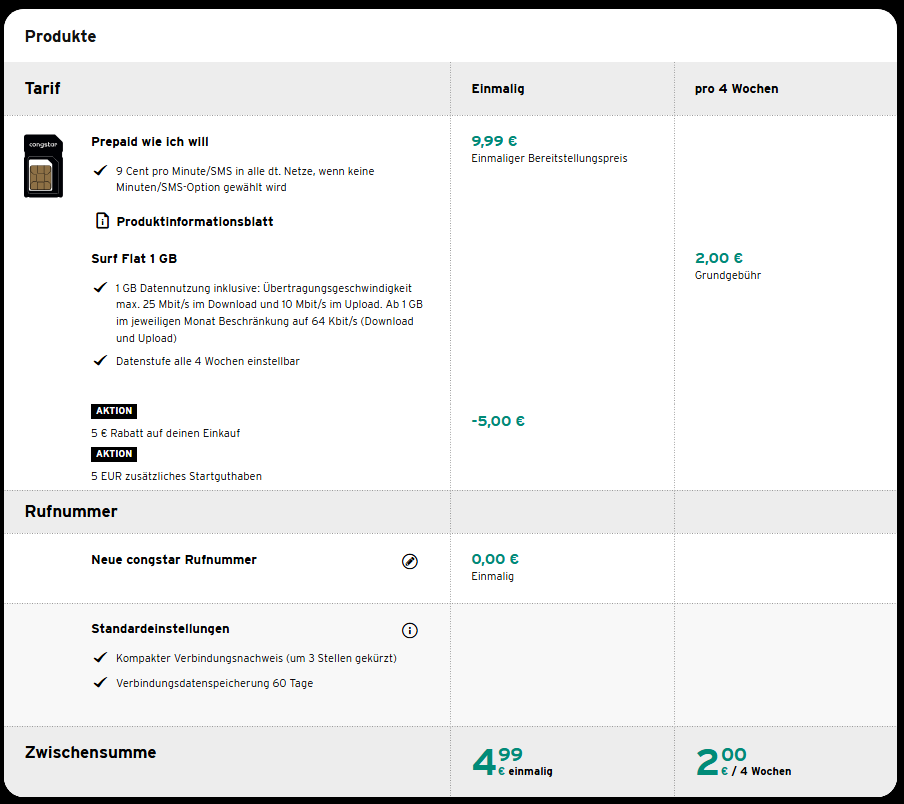
Task: Click the -5,00 € discount amount
Action: click(x=498, y=421)
